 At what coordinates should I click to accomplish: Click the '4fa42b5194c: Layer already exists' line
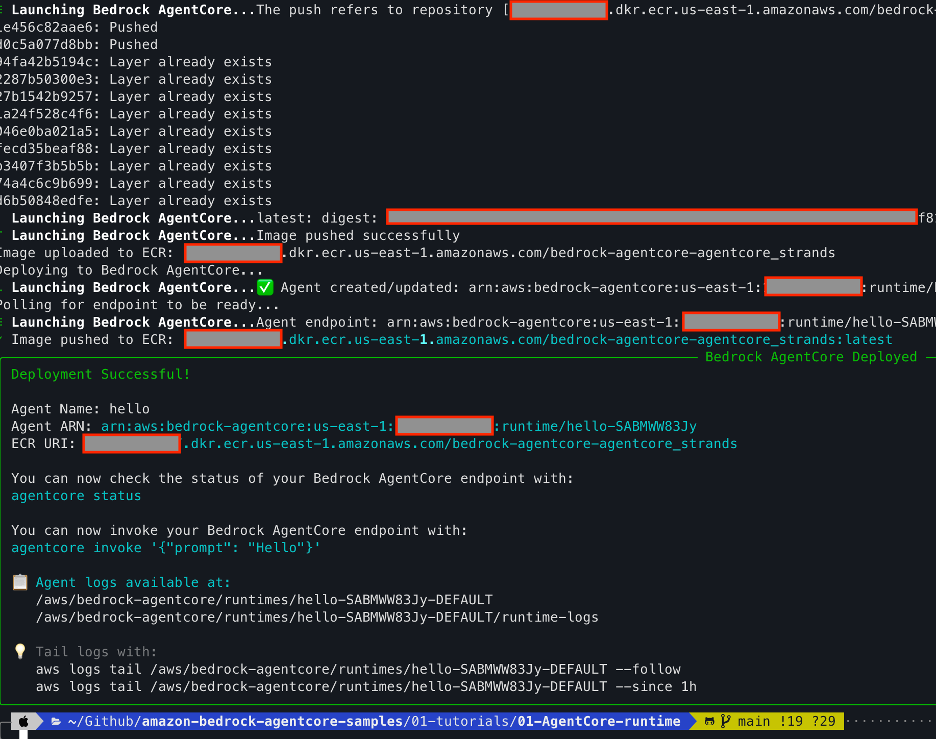pyautogui.click(x=136, y=62)
